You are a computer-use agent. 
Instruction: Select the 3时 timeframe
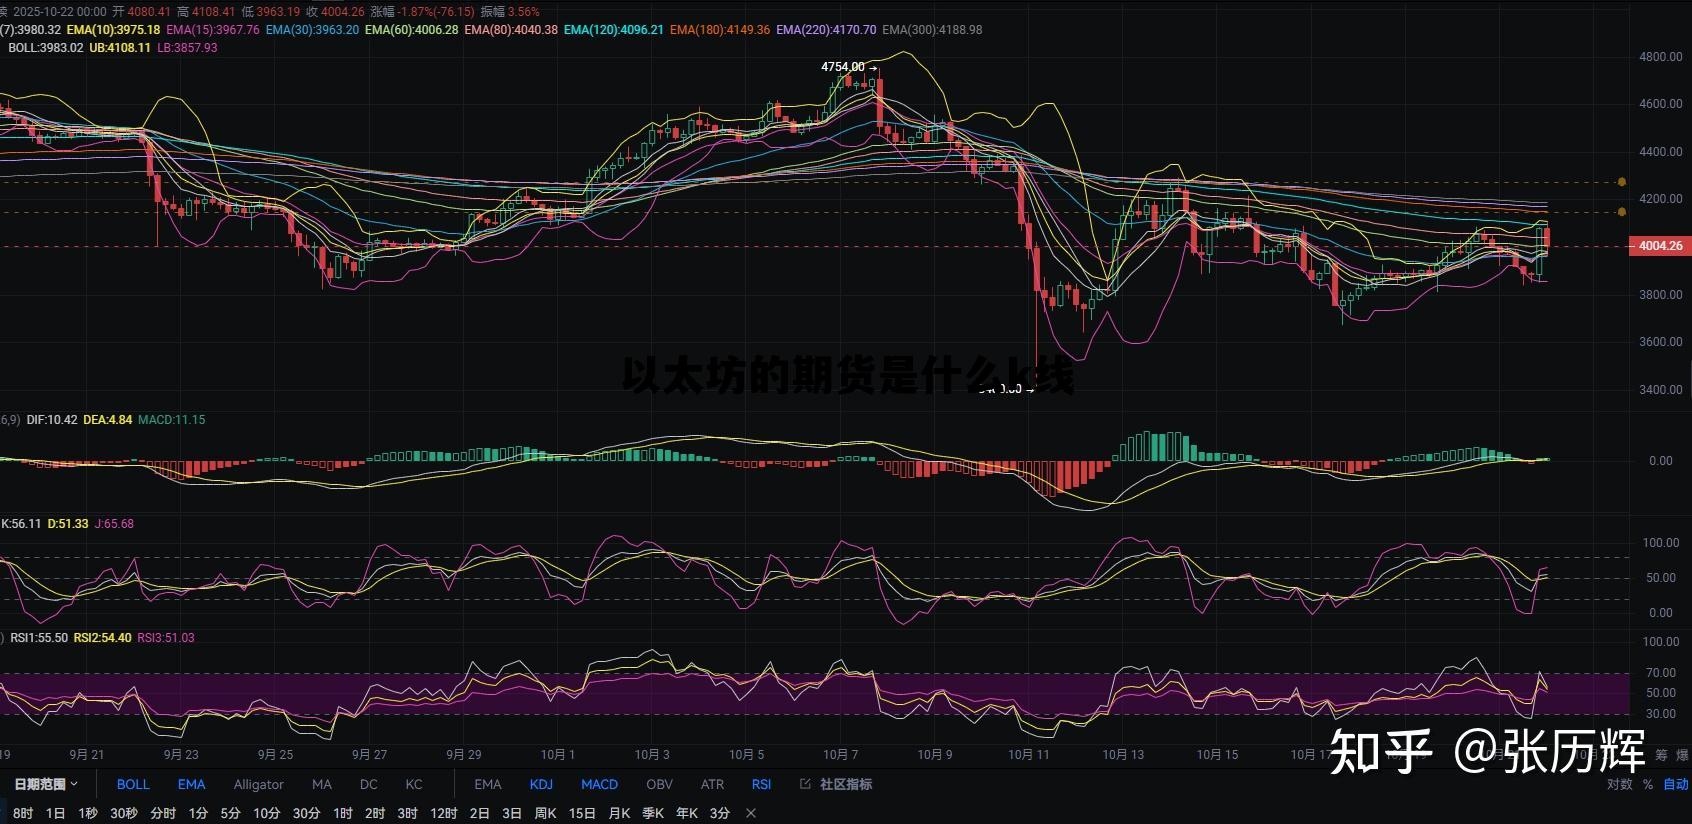coord(407,814)
